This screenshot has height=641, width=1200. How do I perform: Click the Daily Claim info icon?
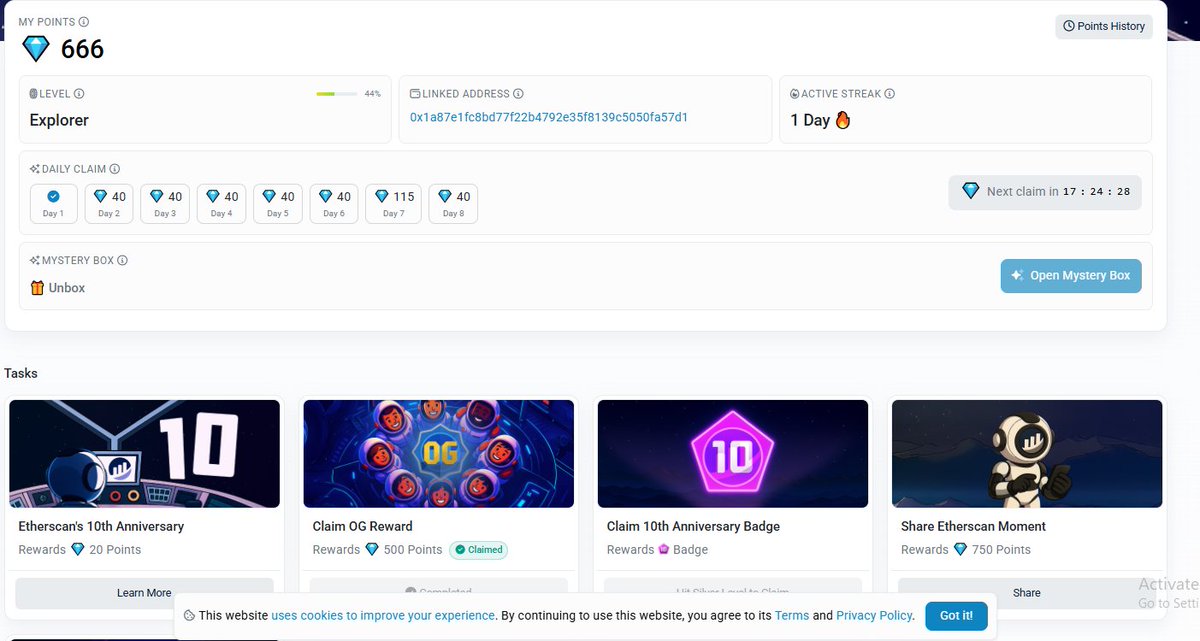pyautogui.click(x=115, y=170)
